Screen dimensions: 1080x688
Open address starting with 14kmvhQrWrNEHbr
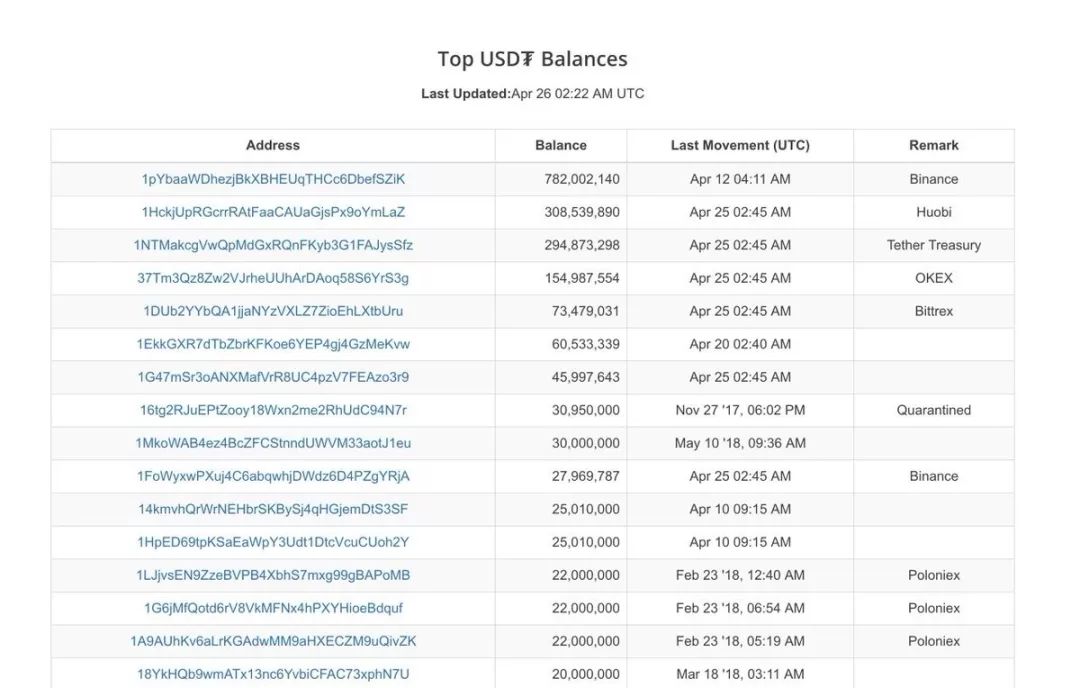(x=273, y=510)
